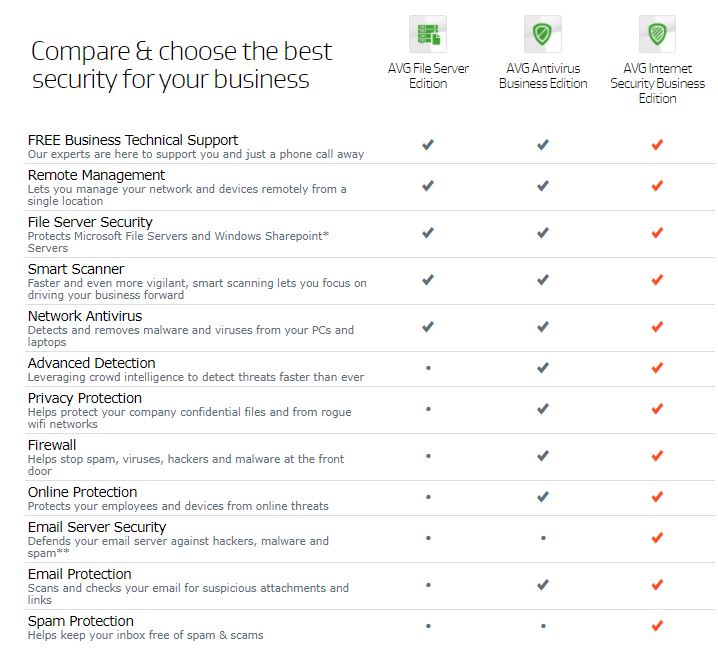
Task: Select the Online Protection feature heading
Action: (x=82, y=492)
